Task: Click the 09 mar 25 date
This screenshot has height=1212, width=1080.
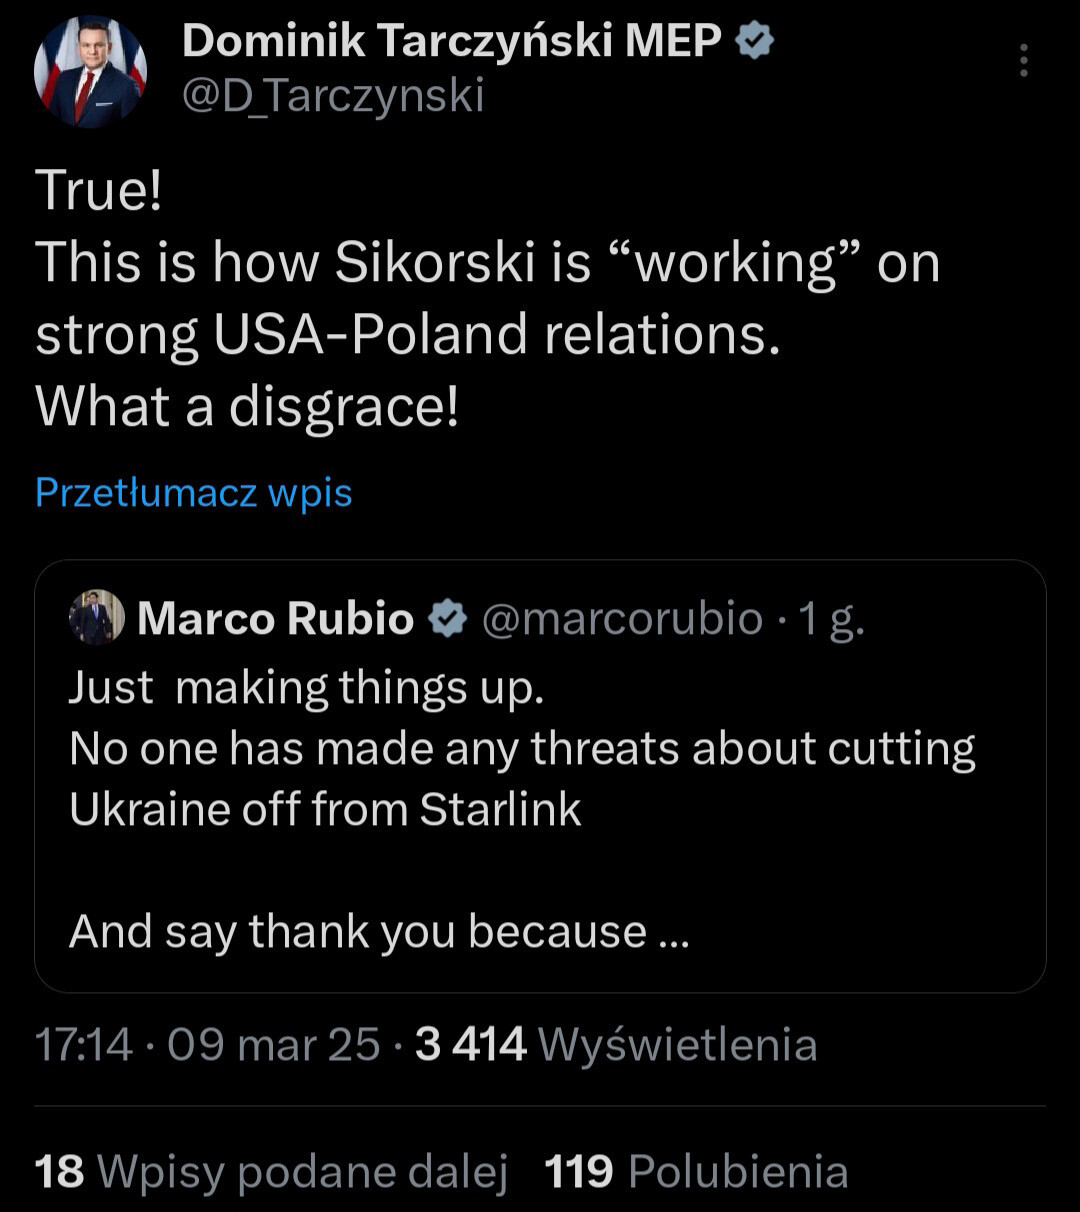Action: tap(273, 1045)
